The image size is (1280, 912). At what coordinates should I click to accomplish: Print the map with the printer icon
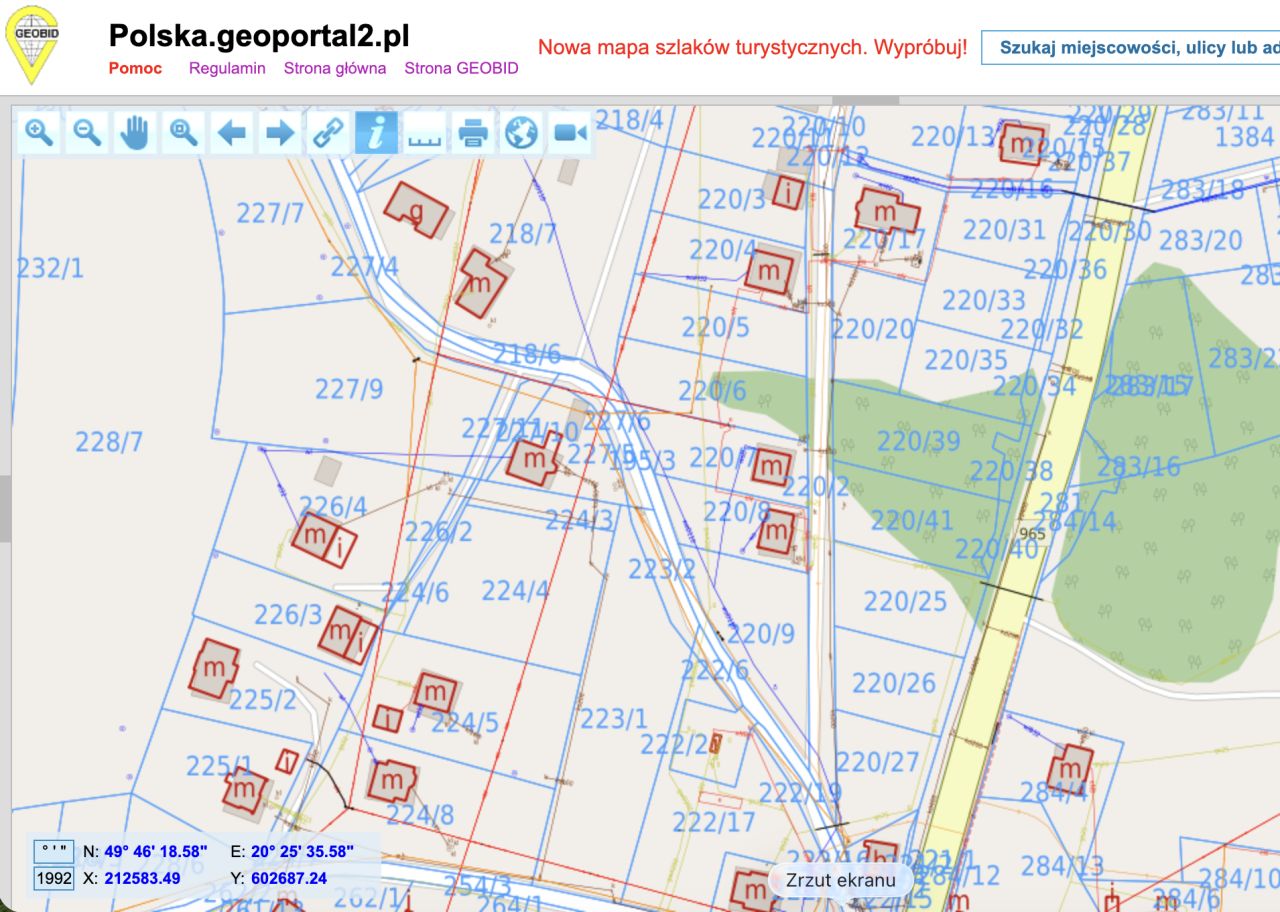point(472,132)
